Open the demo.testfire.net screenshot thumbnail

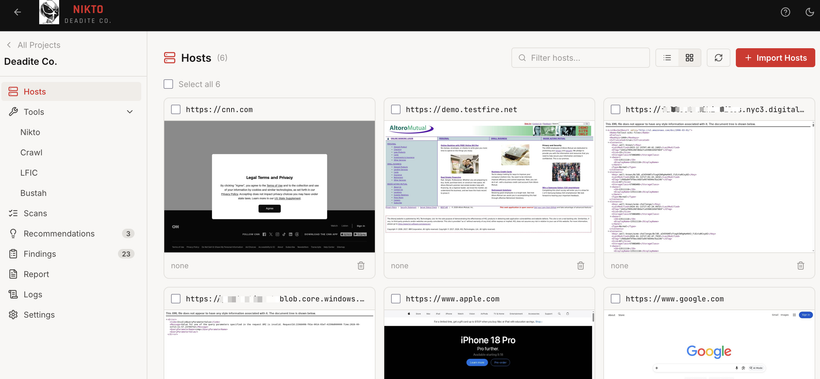click(x=489, y=187)
